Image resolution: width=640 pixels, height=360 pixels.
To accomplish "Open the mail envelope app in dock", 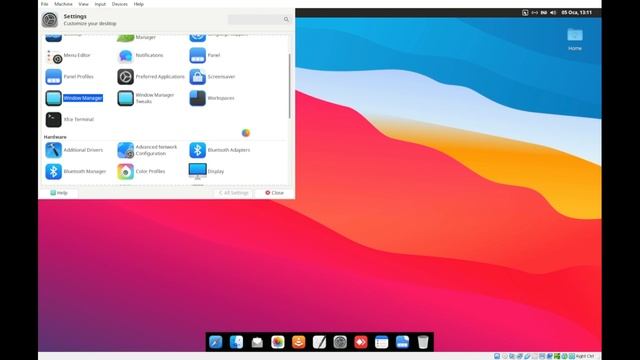I will coord(257,342).
